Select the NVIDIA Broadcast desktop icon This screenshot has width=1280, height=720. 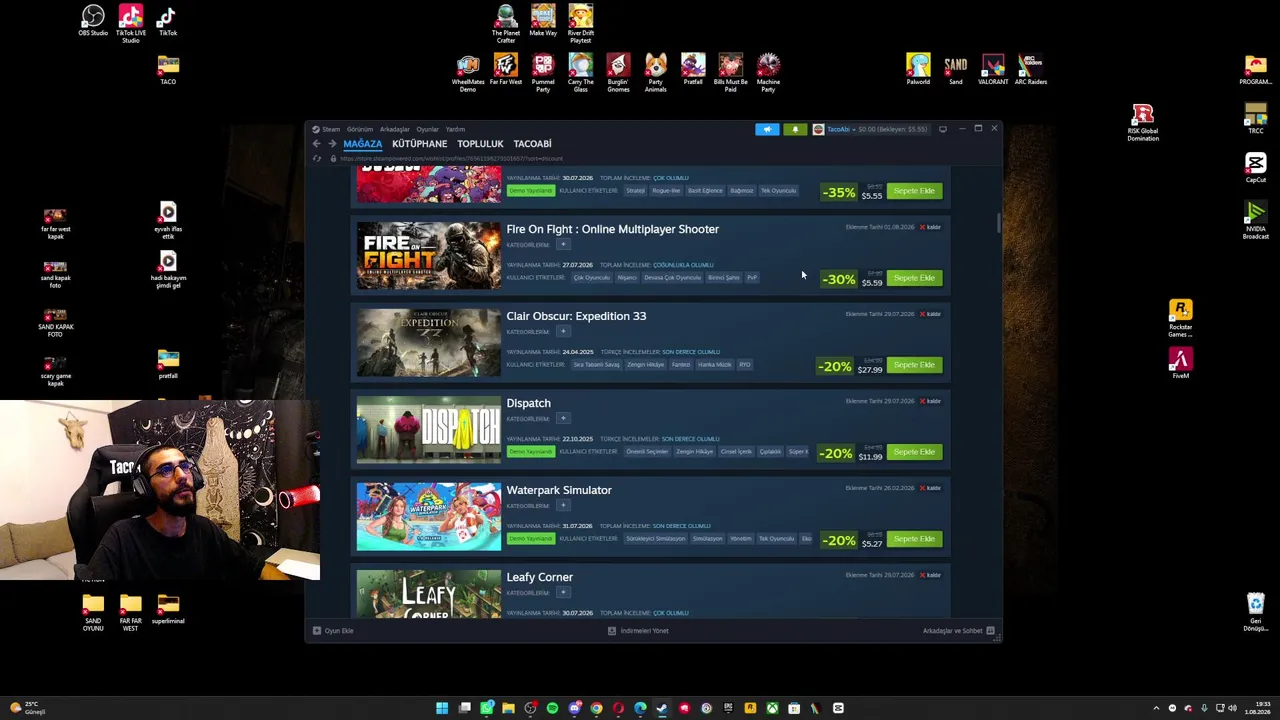pyautogui.click(x=1256, y=219)
